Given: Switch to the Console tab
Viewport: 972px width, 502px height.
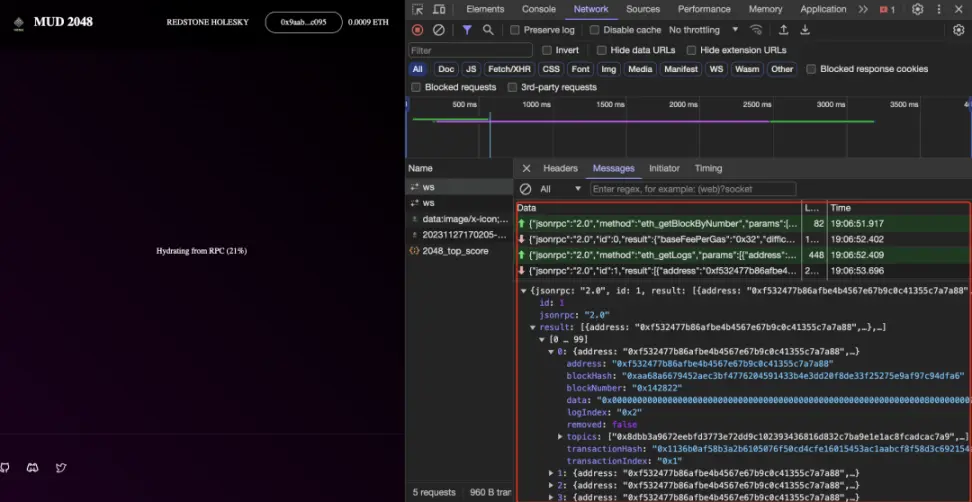Looking at the screenshot, I should (x=539, y=9).
